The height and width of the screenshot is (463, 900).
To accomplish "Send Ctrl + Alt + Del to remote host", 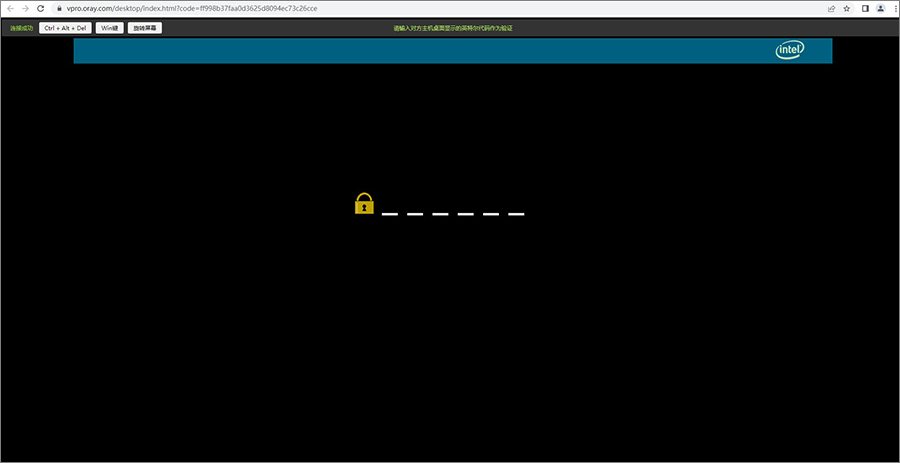I will [65, 28].
